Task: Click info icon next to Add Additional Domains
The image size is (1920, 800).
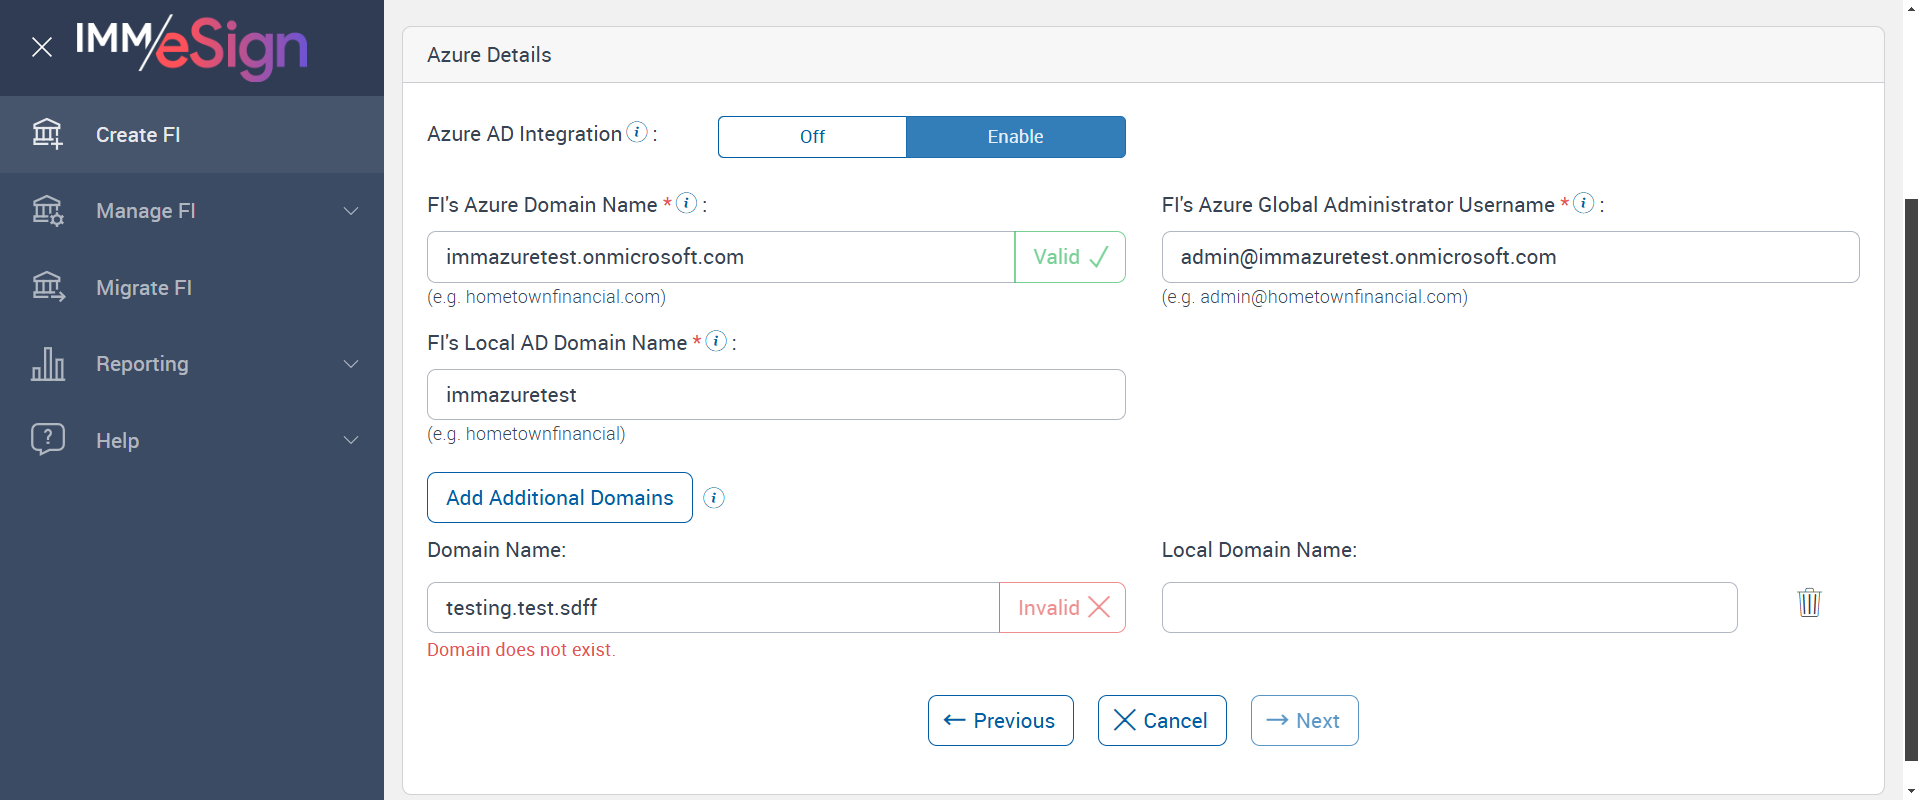Action: point(714,498)
